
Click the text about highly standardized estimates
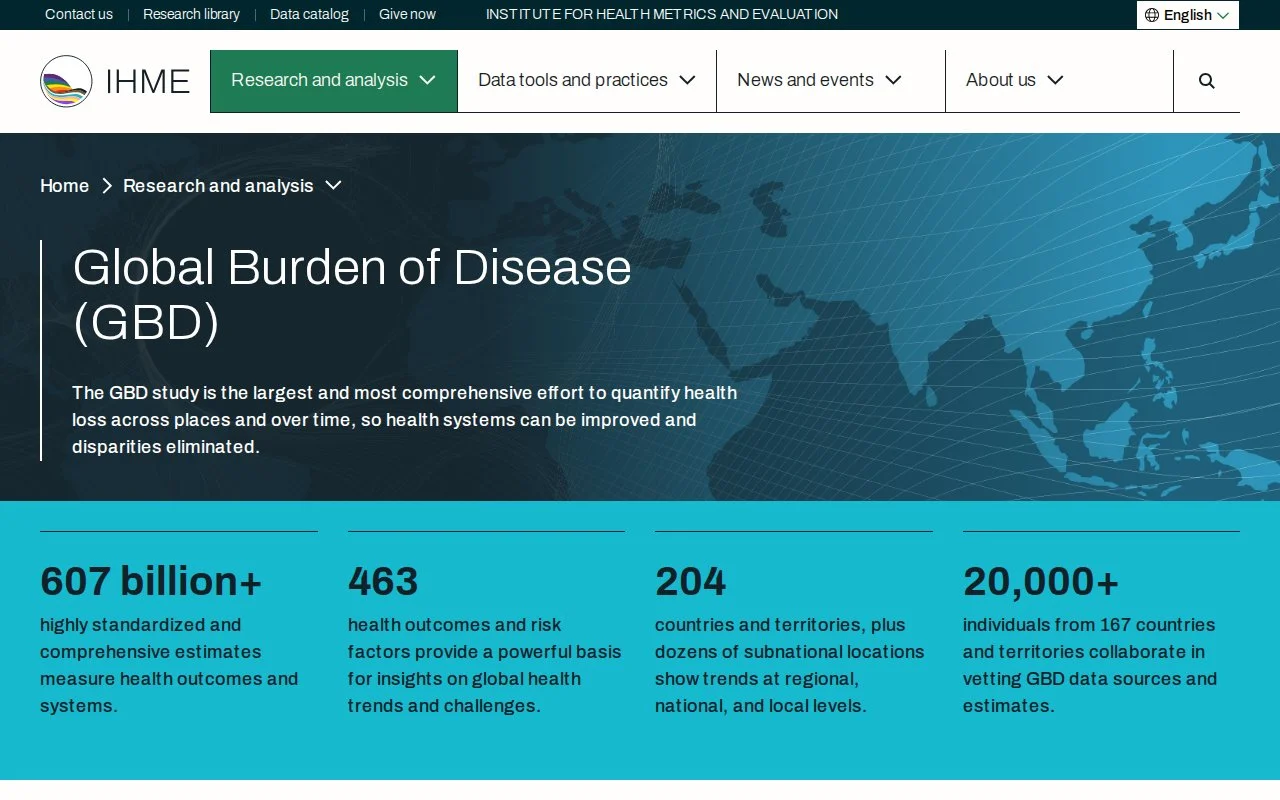(x=169, y=665)
